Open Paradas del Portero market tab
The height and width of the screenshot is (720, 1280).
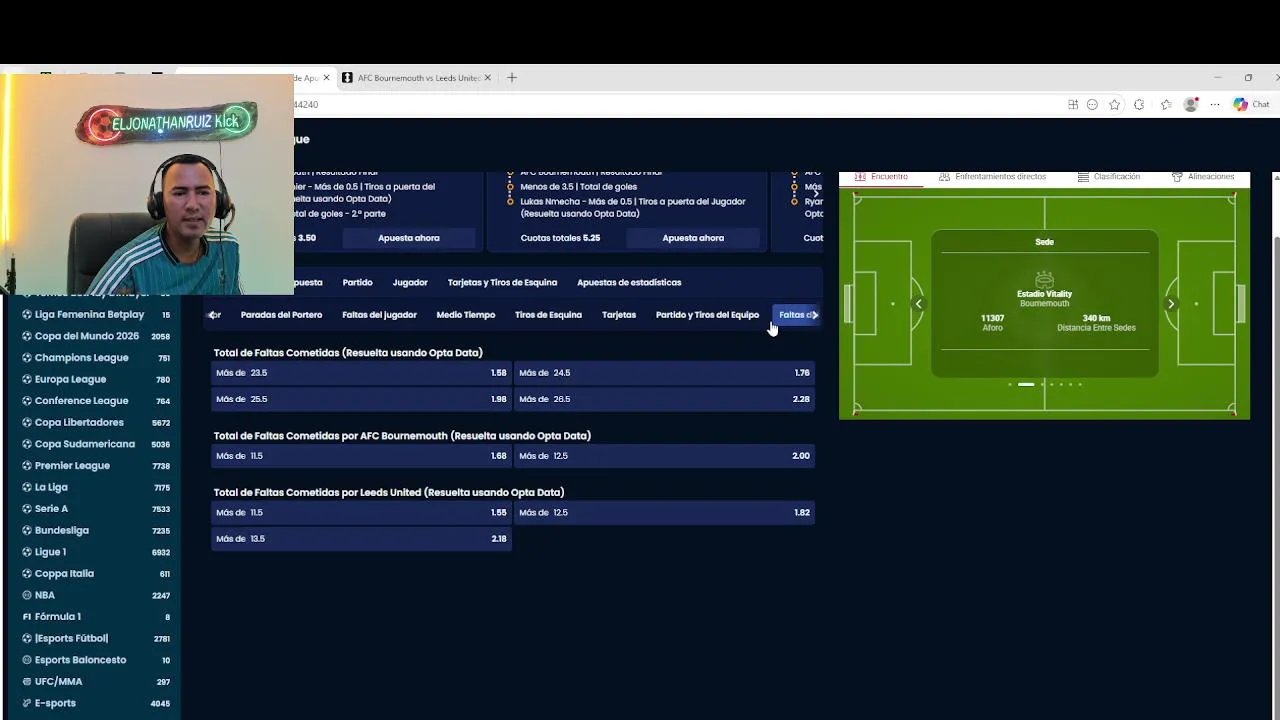pyautogui.click(x=281, y=315)
